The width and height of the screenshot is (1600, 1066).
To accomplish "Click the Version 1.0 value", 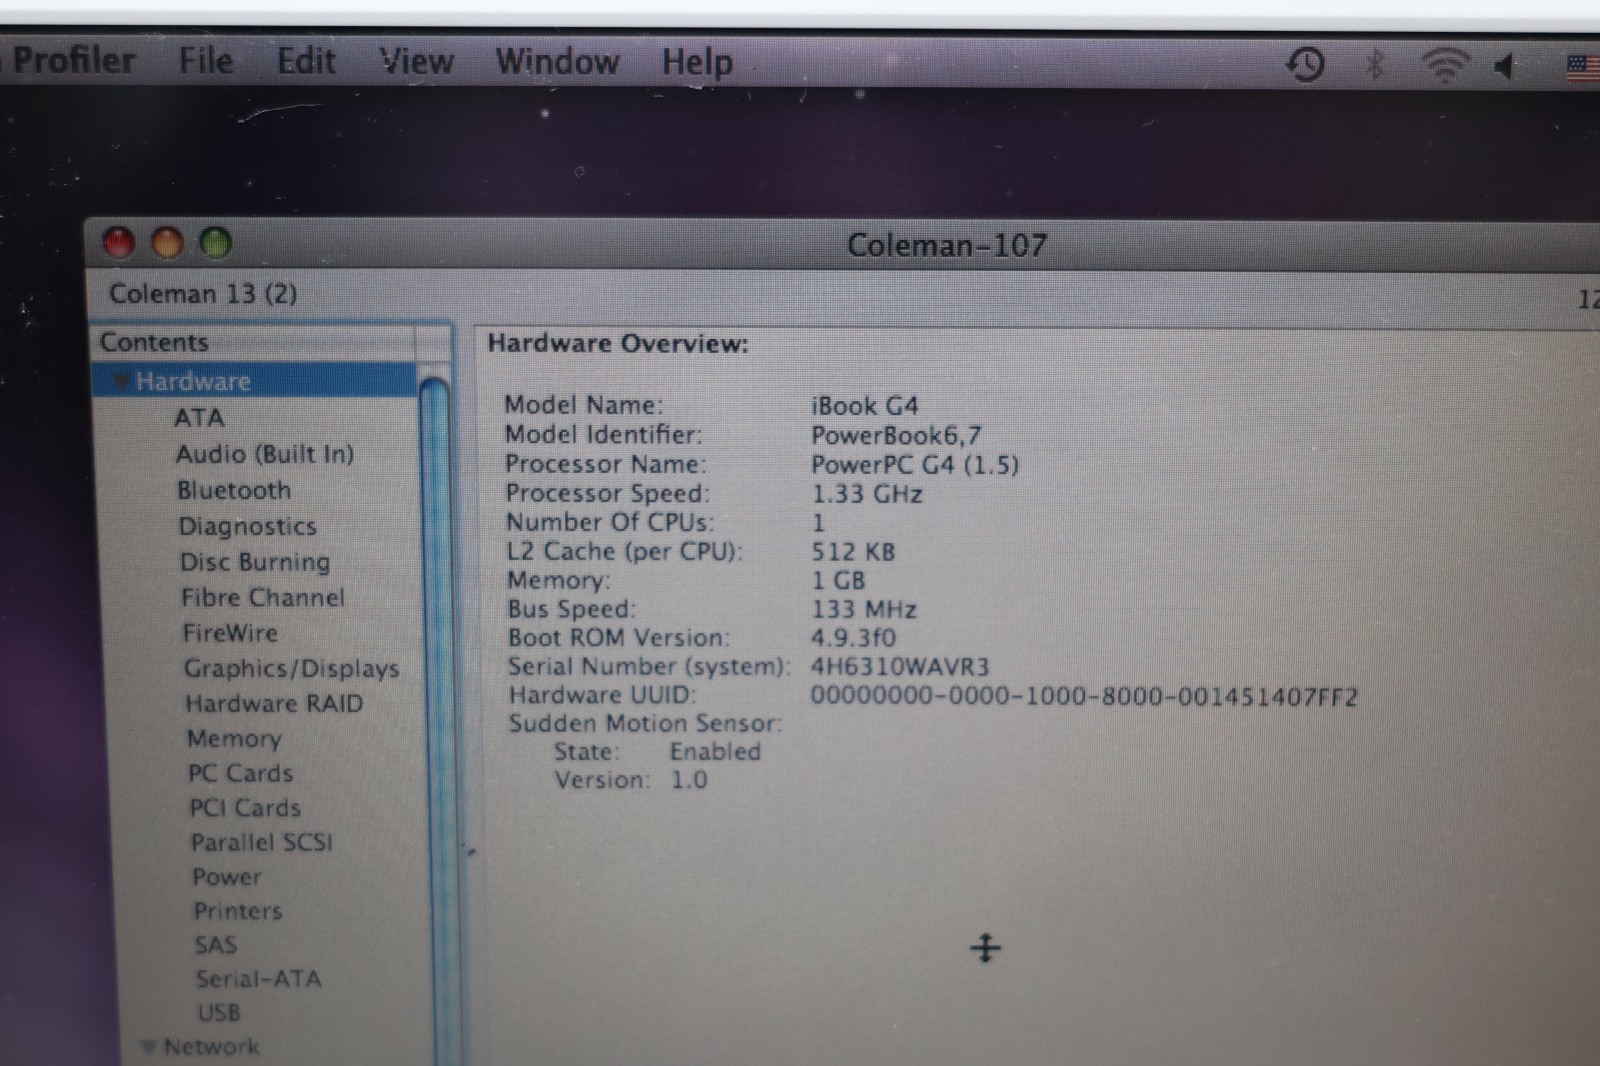I will [x=689, y=780].
